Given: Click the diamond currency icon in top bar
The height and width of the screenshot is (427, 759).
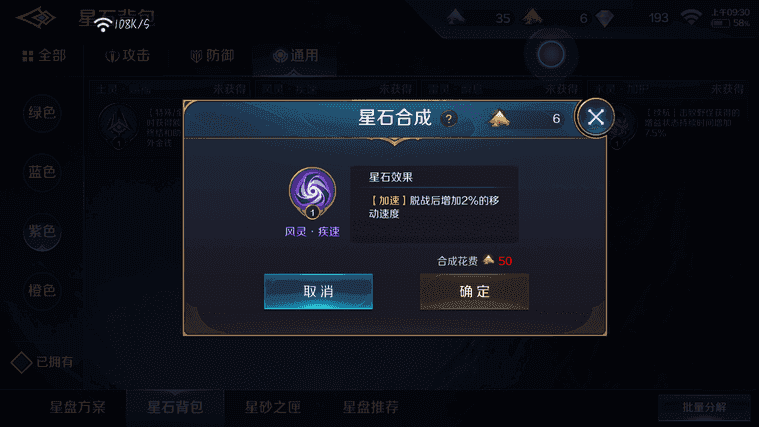Looking at the screenshot, I should click(x=604, y=18).
